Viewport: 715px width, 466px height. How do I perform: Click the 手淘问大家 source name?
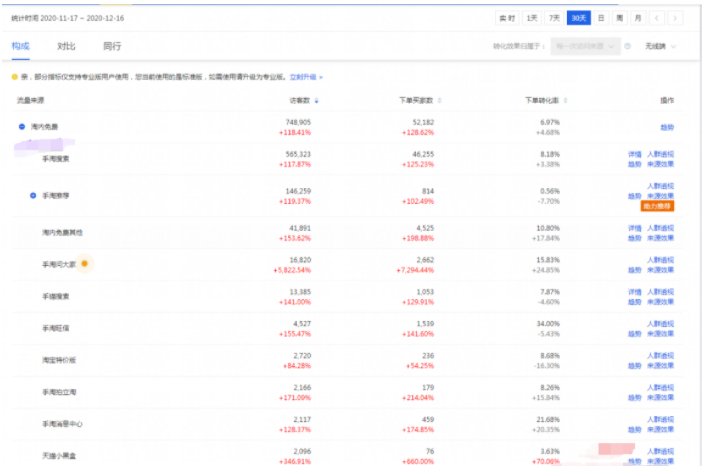point(59,264)
